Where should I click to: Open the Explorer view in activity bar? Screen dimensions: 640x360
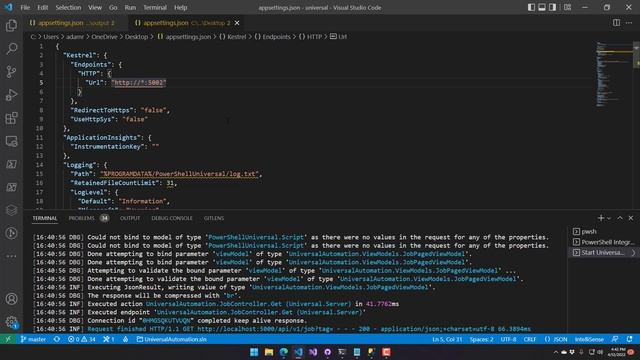[11, 26]
